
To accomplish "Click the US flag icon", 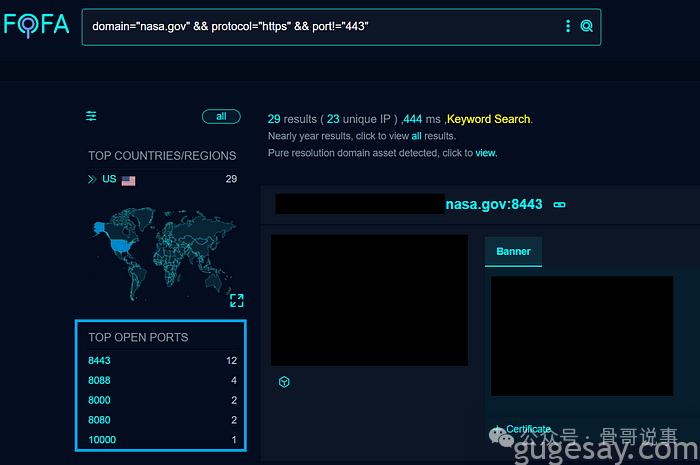I will (128, 180).
